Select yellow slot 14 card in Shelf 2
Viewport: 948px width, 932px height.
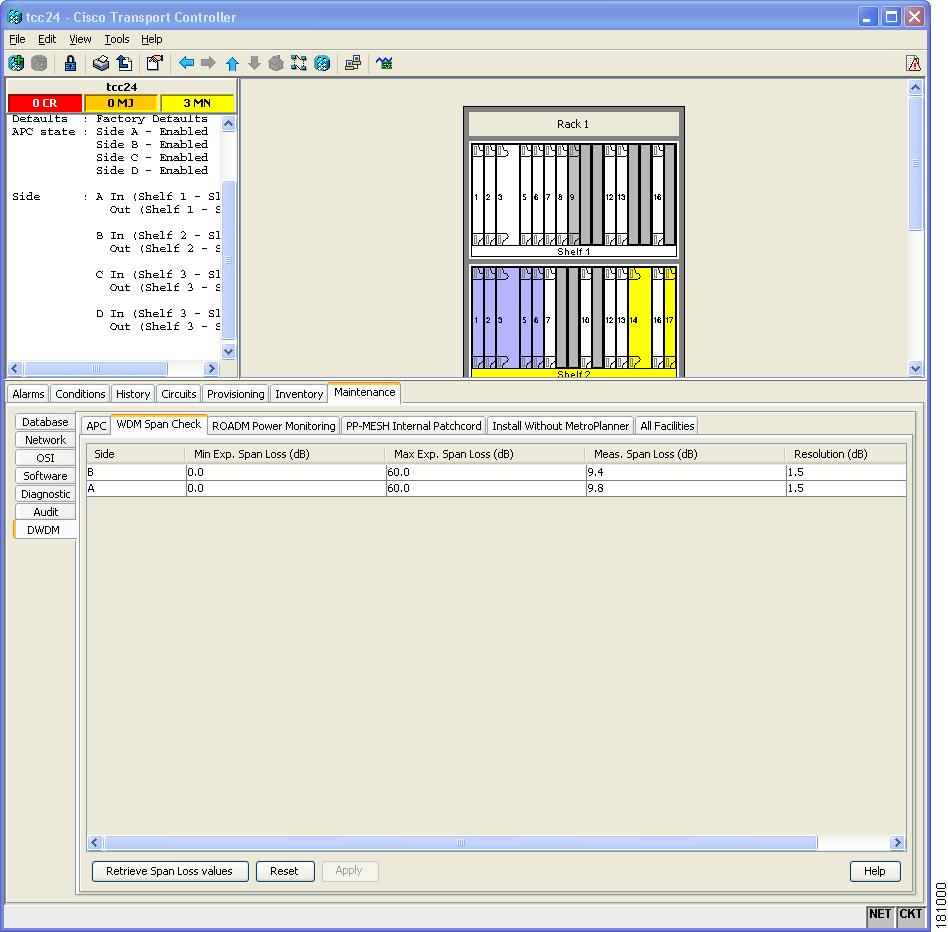click(x=639, y=319)
